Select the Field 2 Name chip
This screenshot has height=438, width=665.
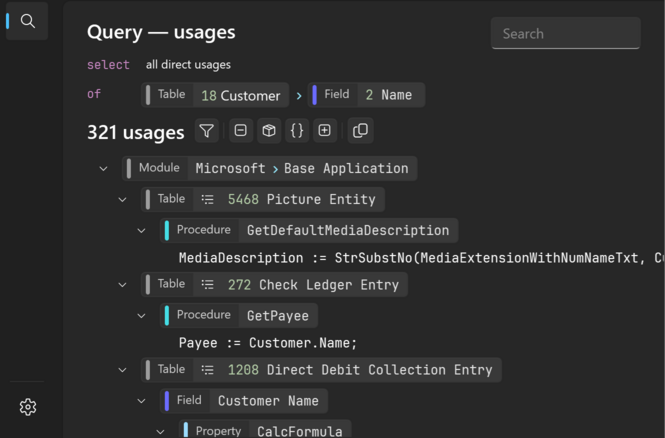pos(366,95)
